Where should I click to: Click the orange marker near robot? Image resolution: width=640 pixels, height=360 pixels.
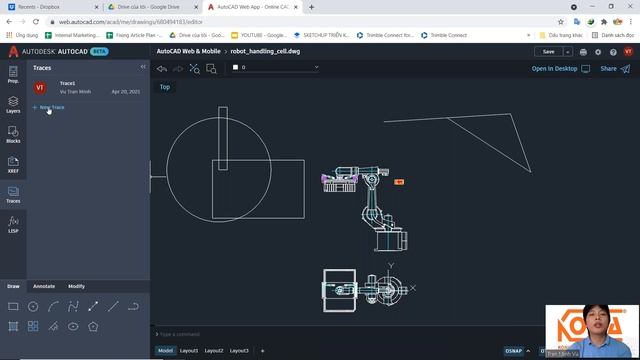(x=399, y=182)
